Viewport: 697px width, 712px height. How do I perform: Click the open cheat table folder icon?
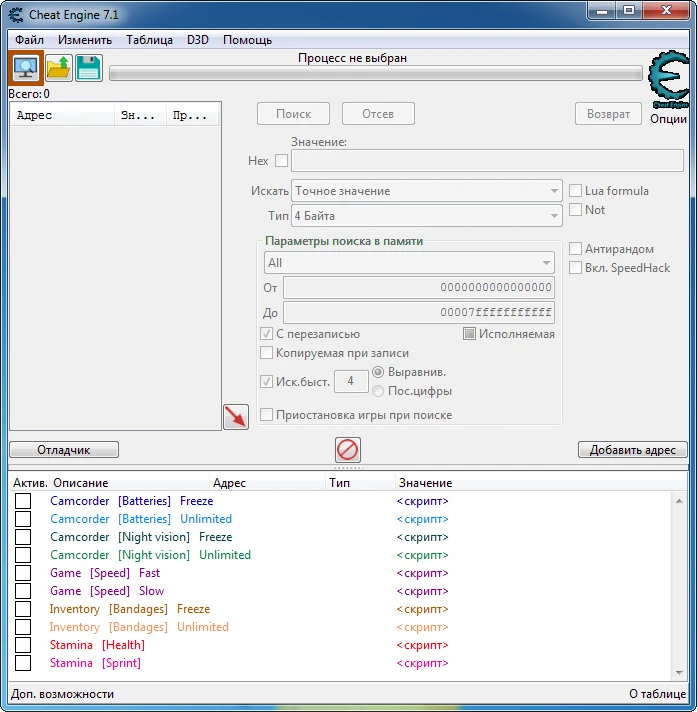59,68
